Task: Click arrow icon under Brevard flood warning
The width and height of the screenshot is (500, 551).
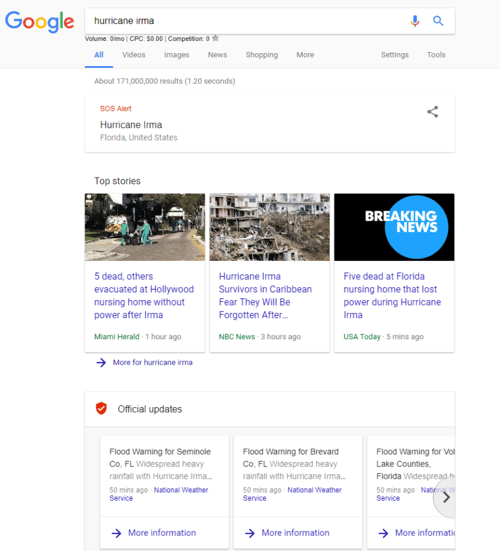Action: click(250, 533)
